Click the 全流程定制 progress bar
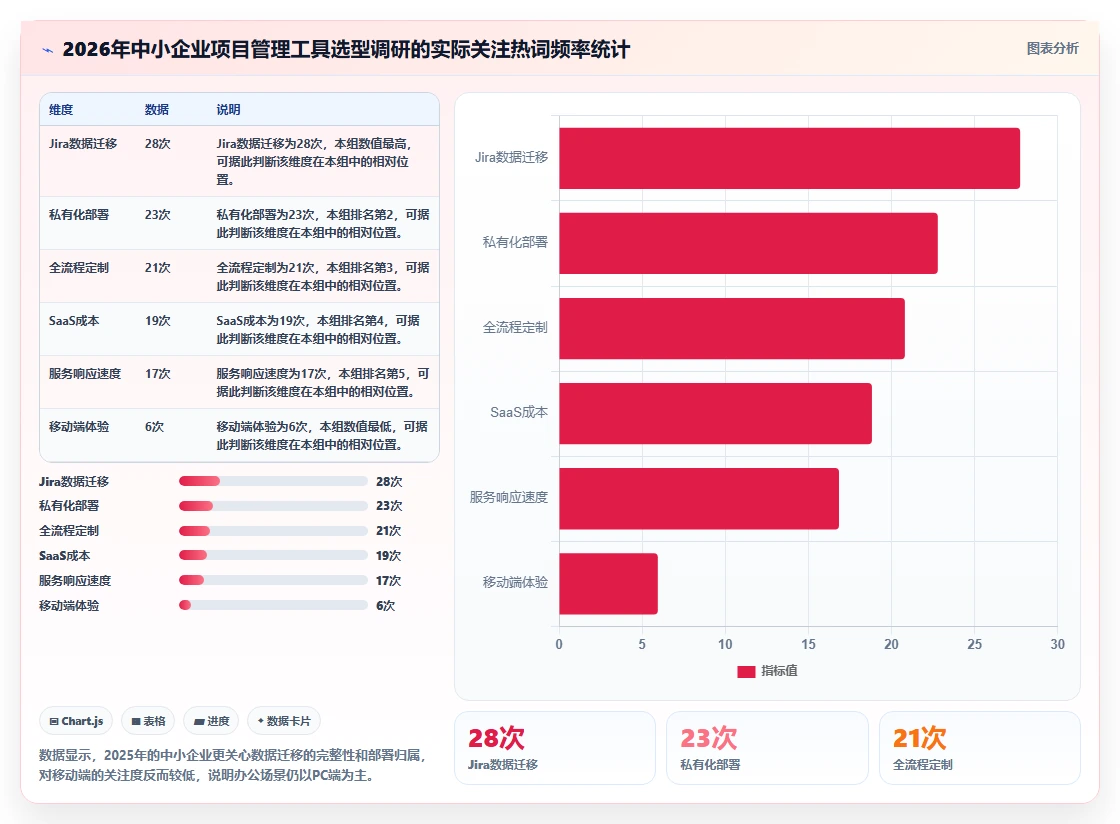 point(273,531)
